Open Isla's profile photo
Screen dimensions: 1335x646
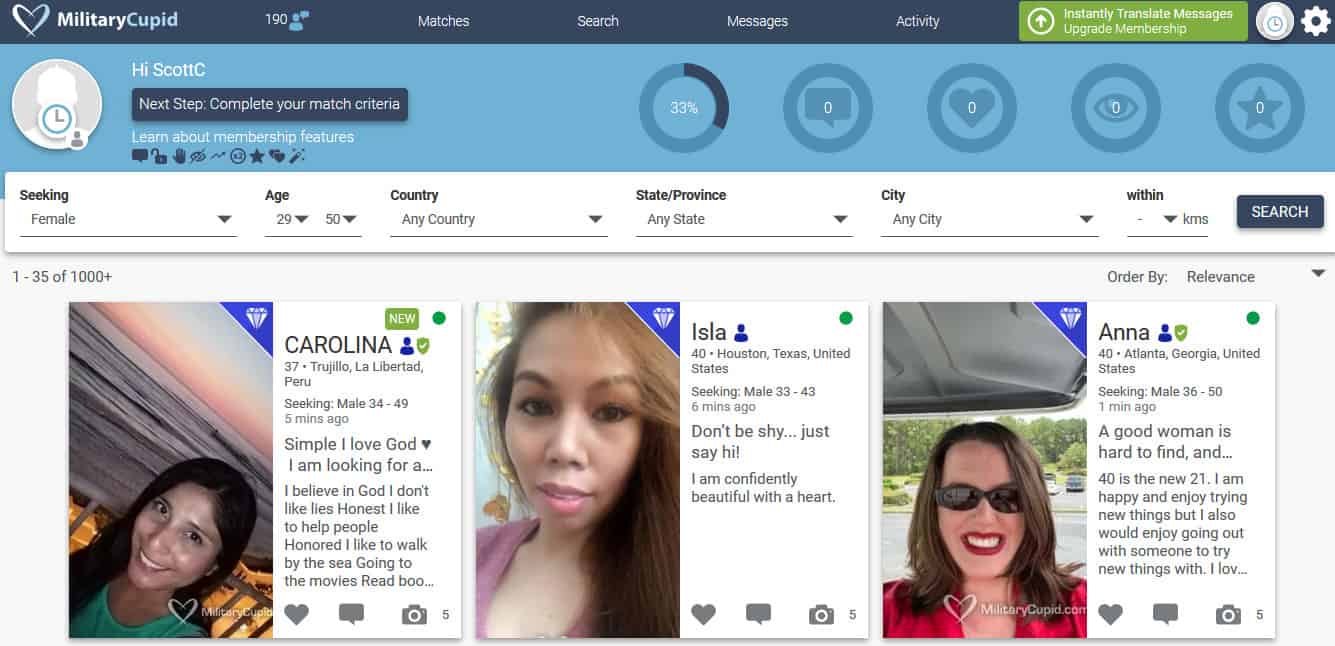[578, 470]
